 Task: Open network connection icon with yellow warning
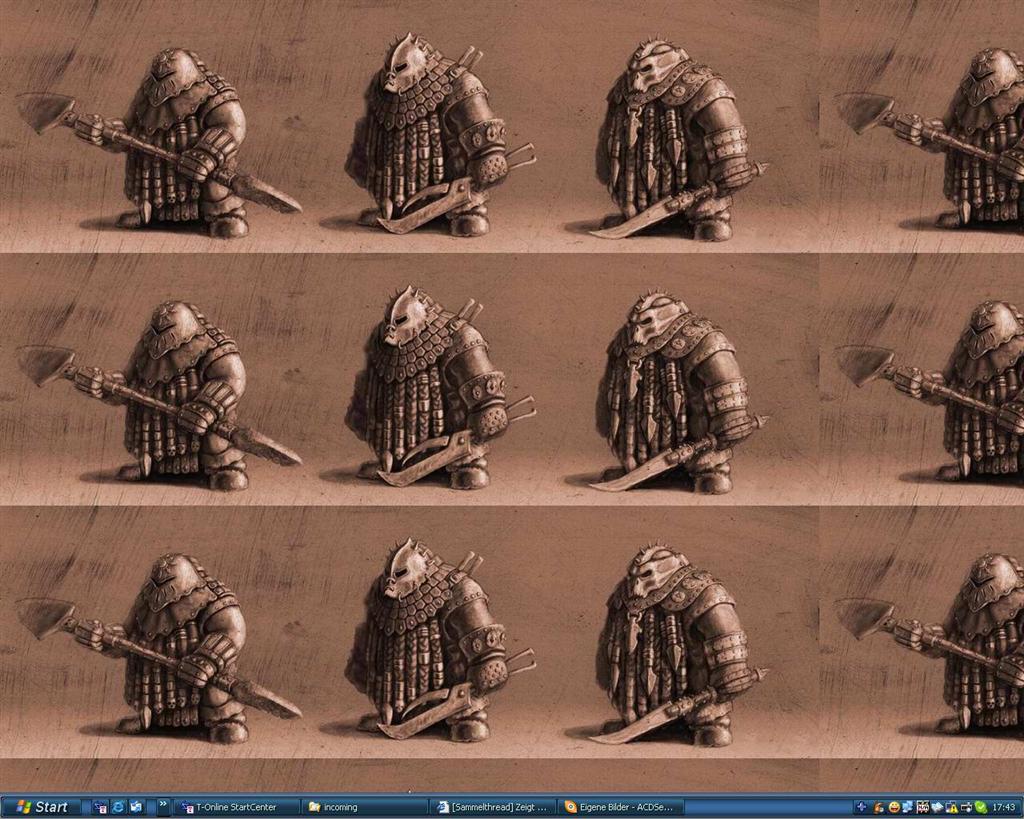pos(952,807)
